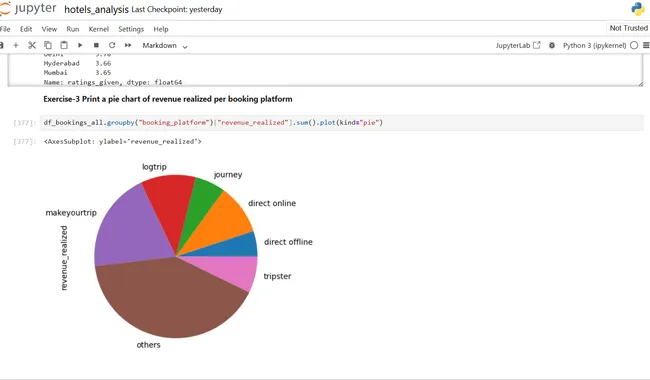Open the Kernel menu
Image resolution: width=650 pixels, height=380 pixels.
(99, 29)
